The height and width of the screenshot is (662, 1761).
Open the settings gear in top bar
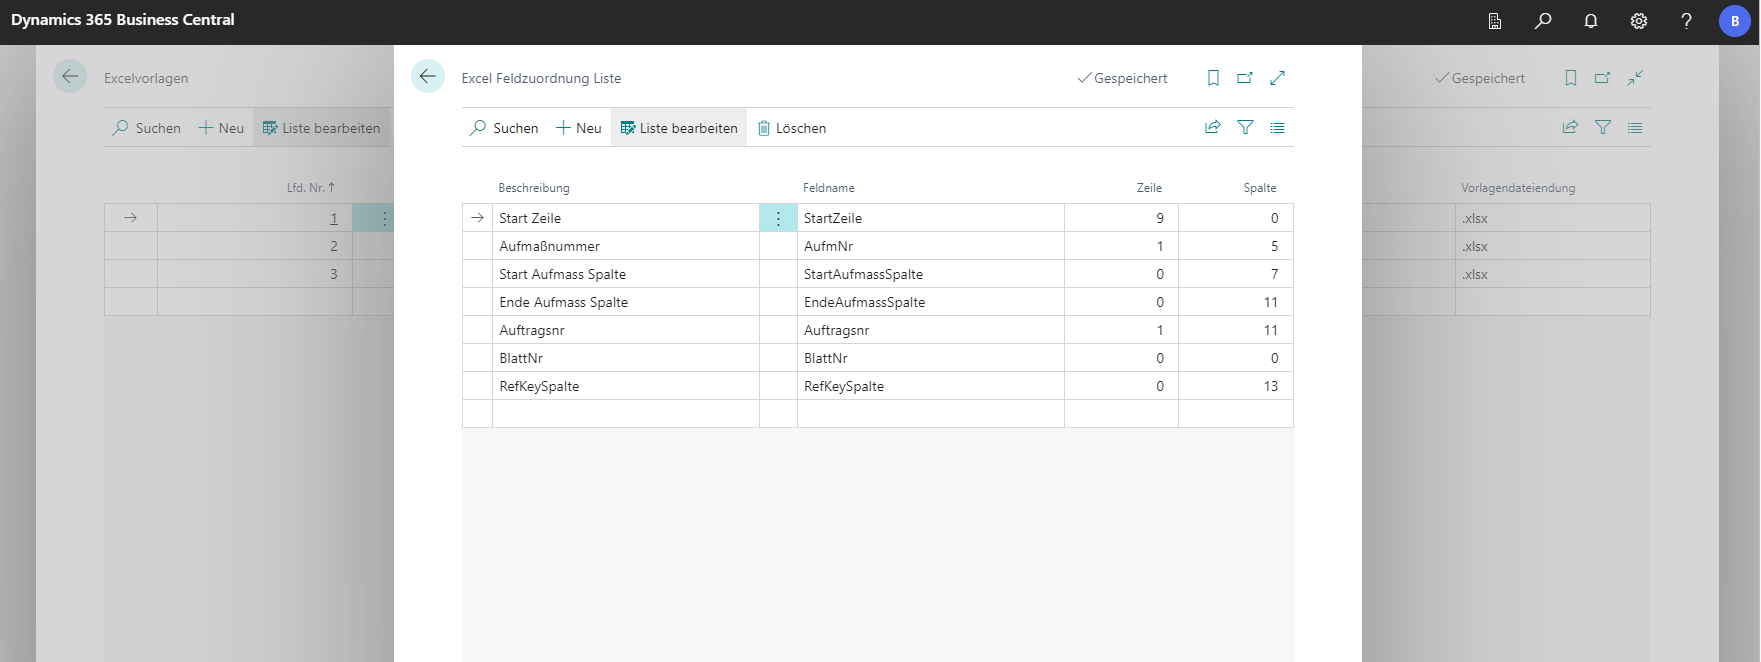[1639, 21]
